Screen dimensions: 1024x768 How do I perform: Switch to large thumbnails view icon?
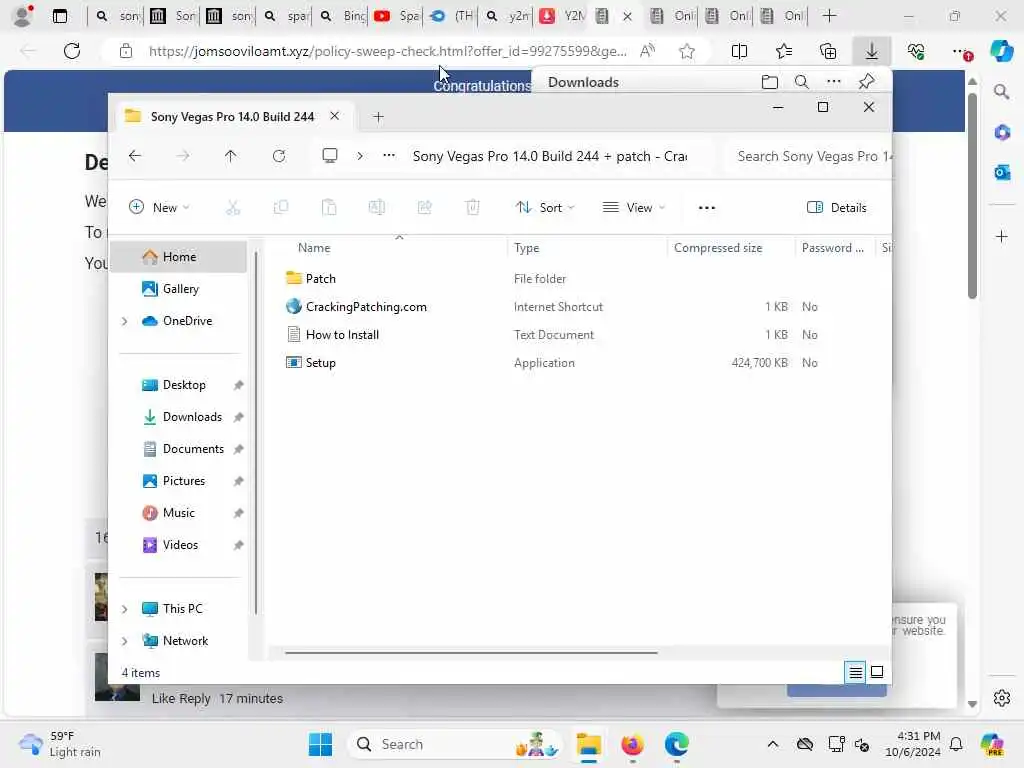click(877, 672)
